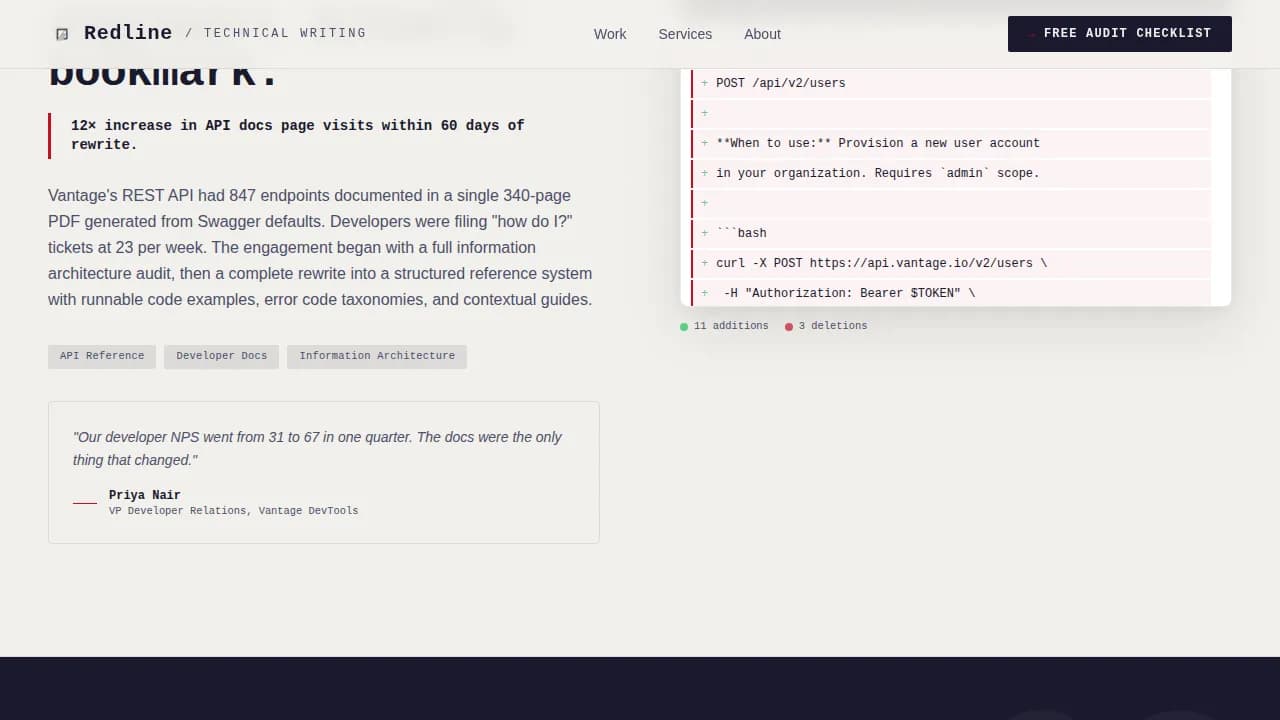Click the '```bash' diff line
The height and width of the screenshot is (720, 1280).
[951, 233]
